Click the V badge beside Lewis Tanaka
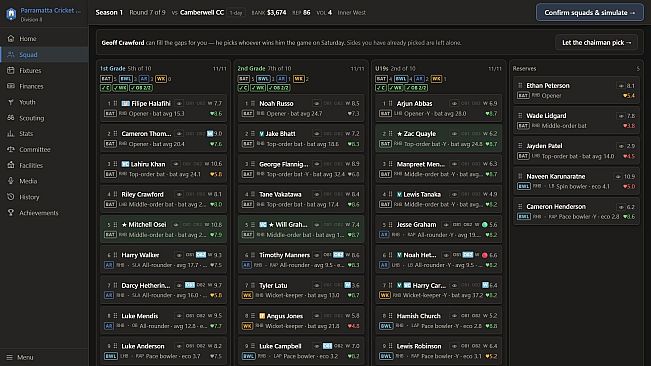Image resolution: width=651 pixels, height=366 pixels. [x=399, y=194]
